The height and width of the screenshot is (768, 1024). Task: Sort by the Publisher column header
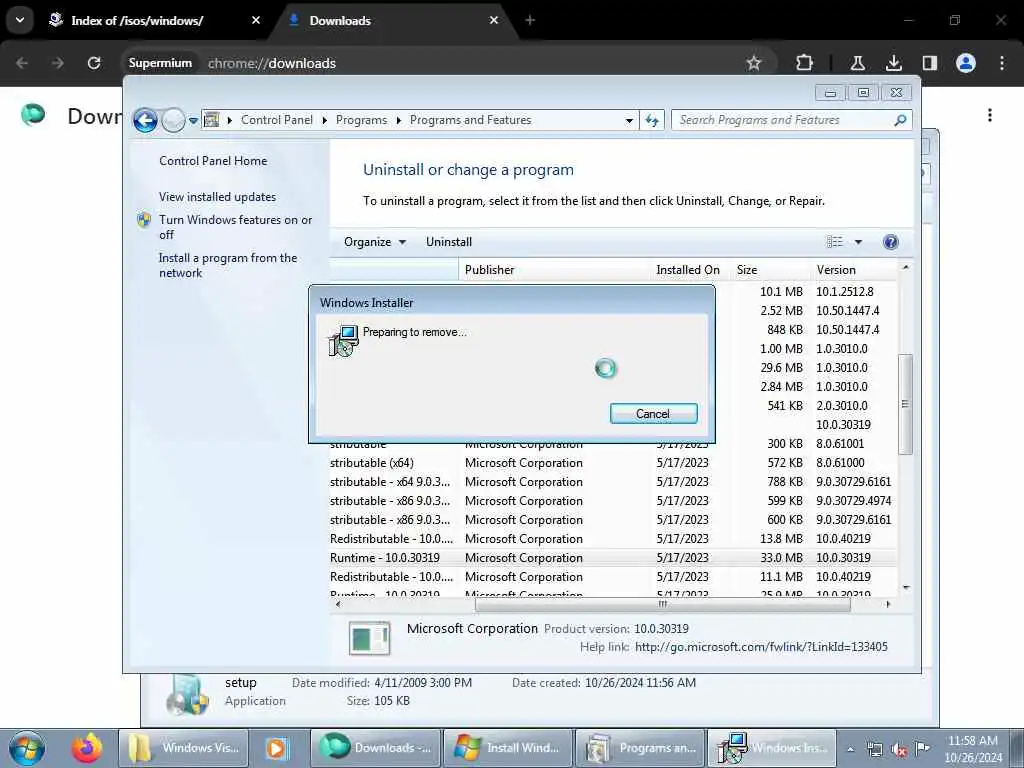point(555,270)
